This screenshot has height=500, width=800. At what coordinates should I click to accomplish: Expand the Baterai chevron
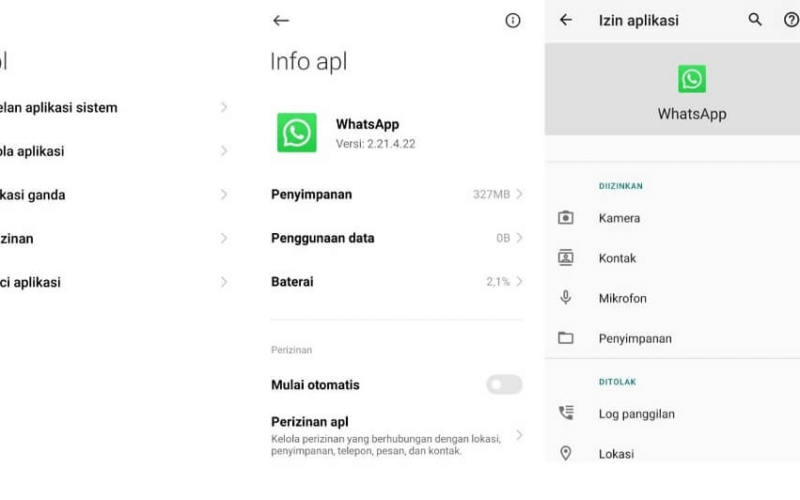click(519, 281)
